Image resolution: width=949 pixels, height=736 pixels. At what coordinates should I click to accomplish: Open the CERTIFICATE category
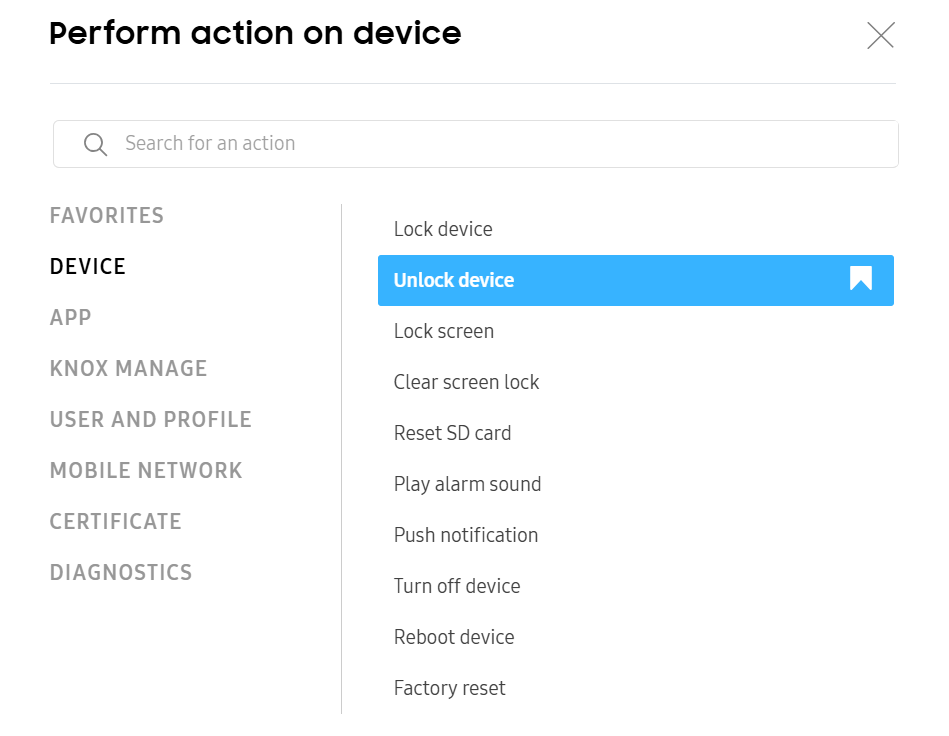115,521
